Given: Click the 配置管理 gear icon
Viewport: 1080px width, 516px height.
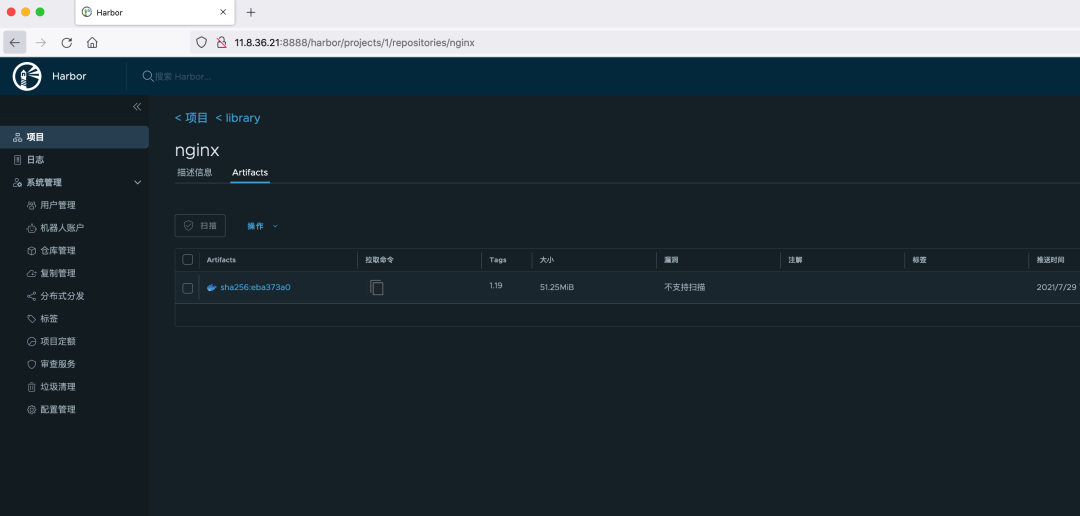Looking at the screenshot, I should pyautogui.click(x=31, y=410).
